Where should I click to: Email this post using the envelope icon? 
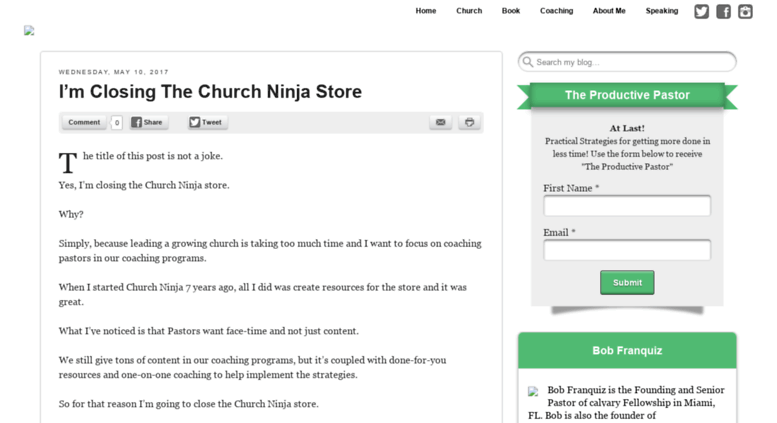(x=441, y=122)
